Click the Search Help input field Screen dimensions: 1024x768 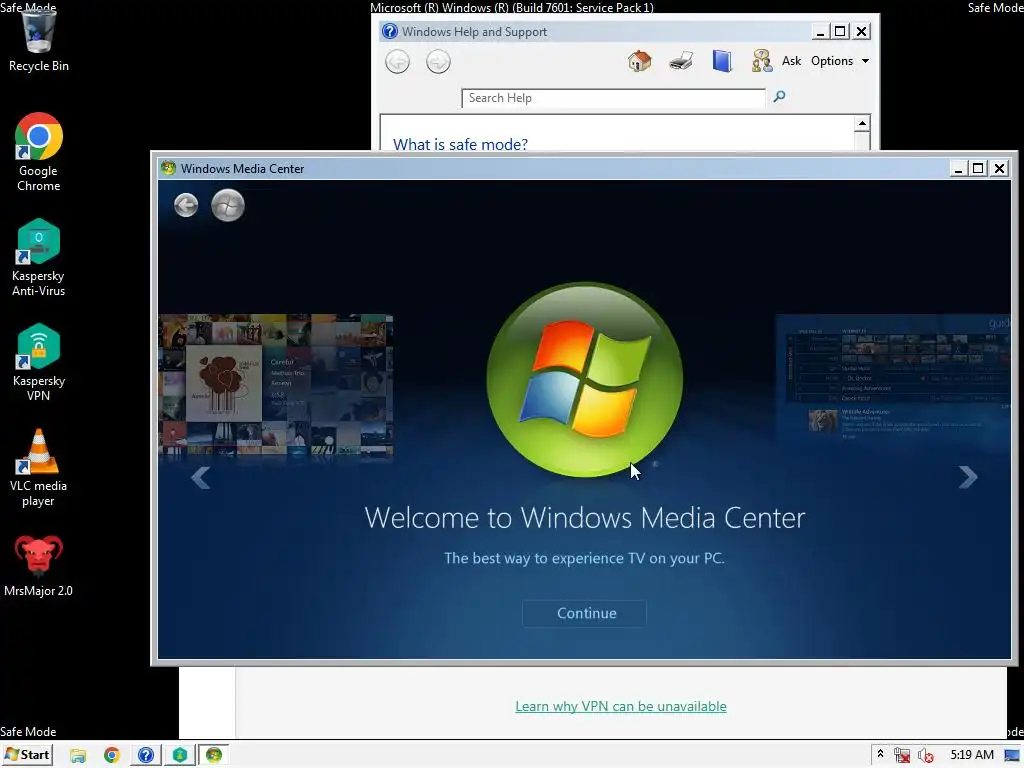point(613,98)
